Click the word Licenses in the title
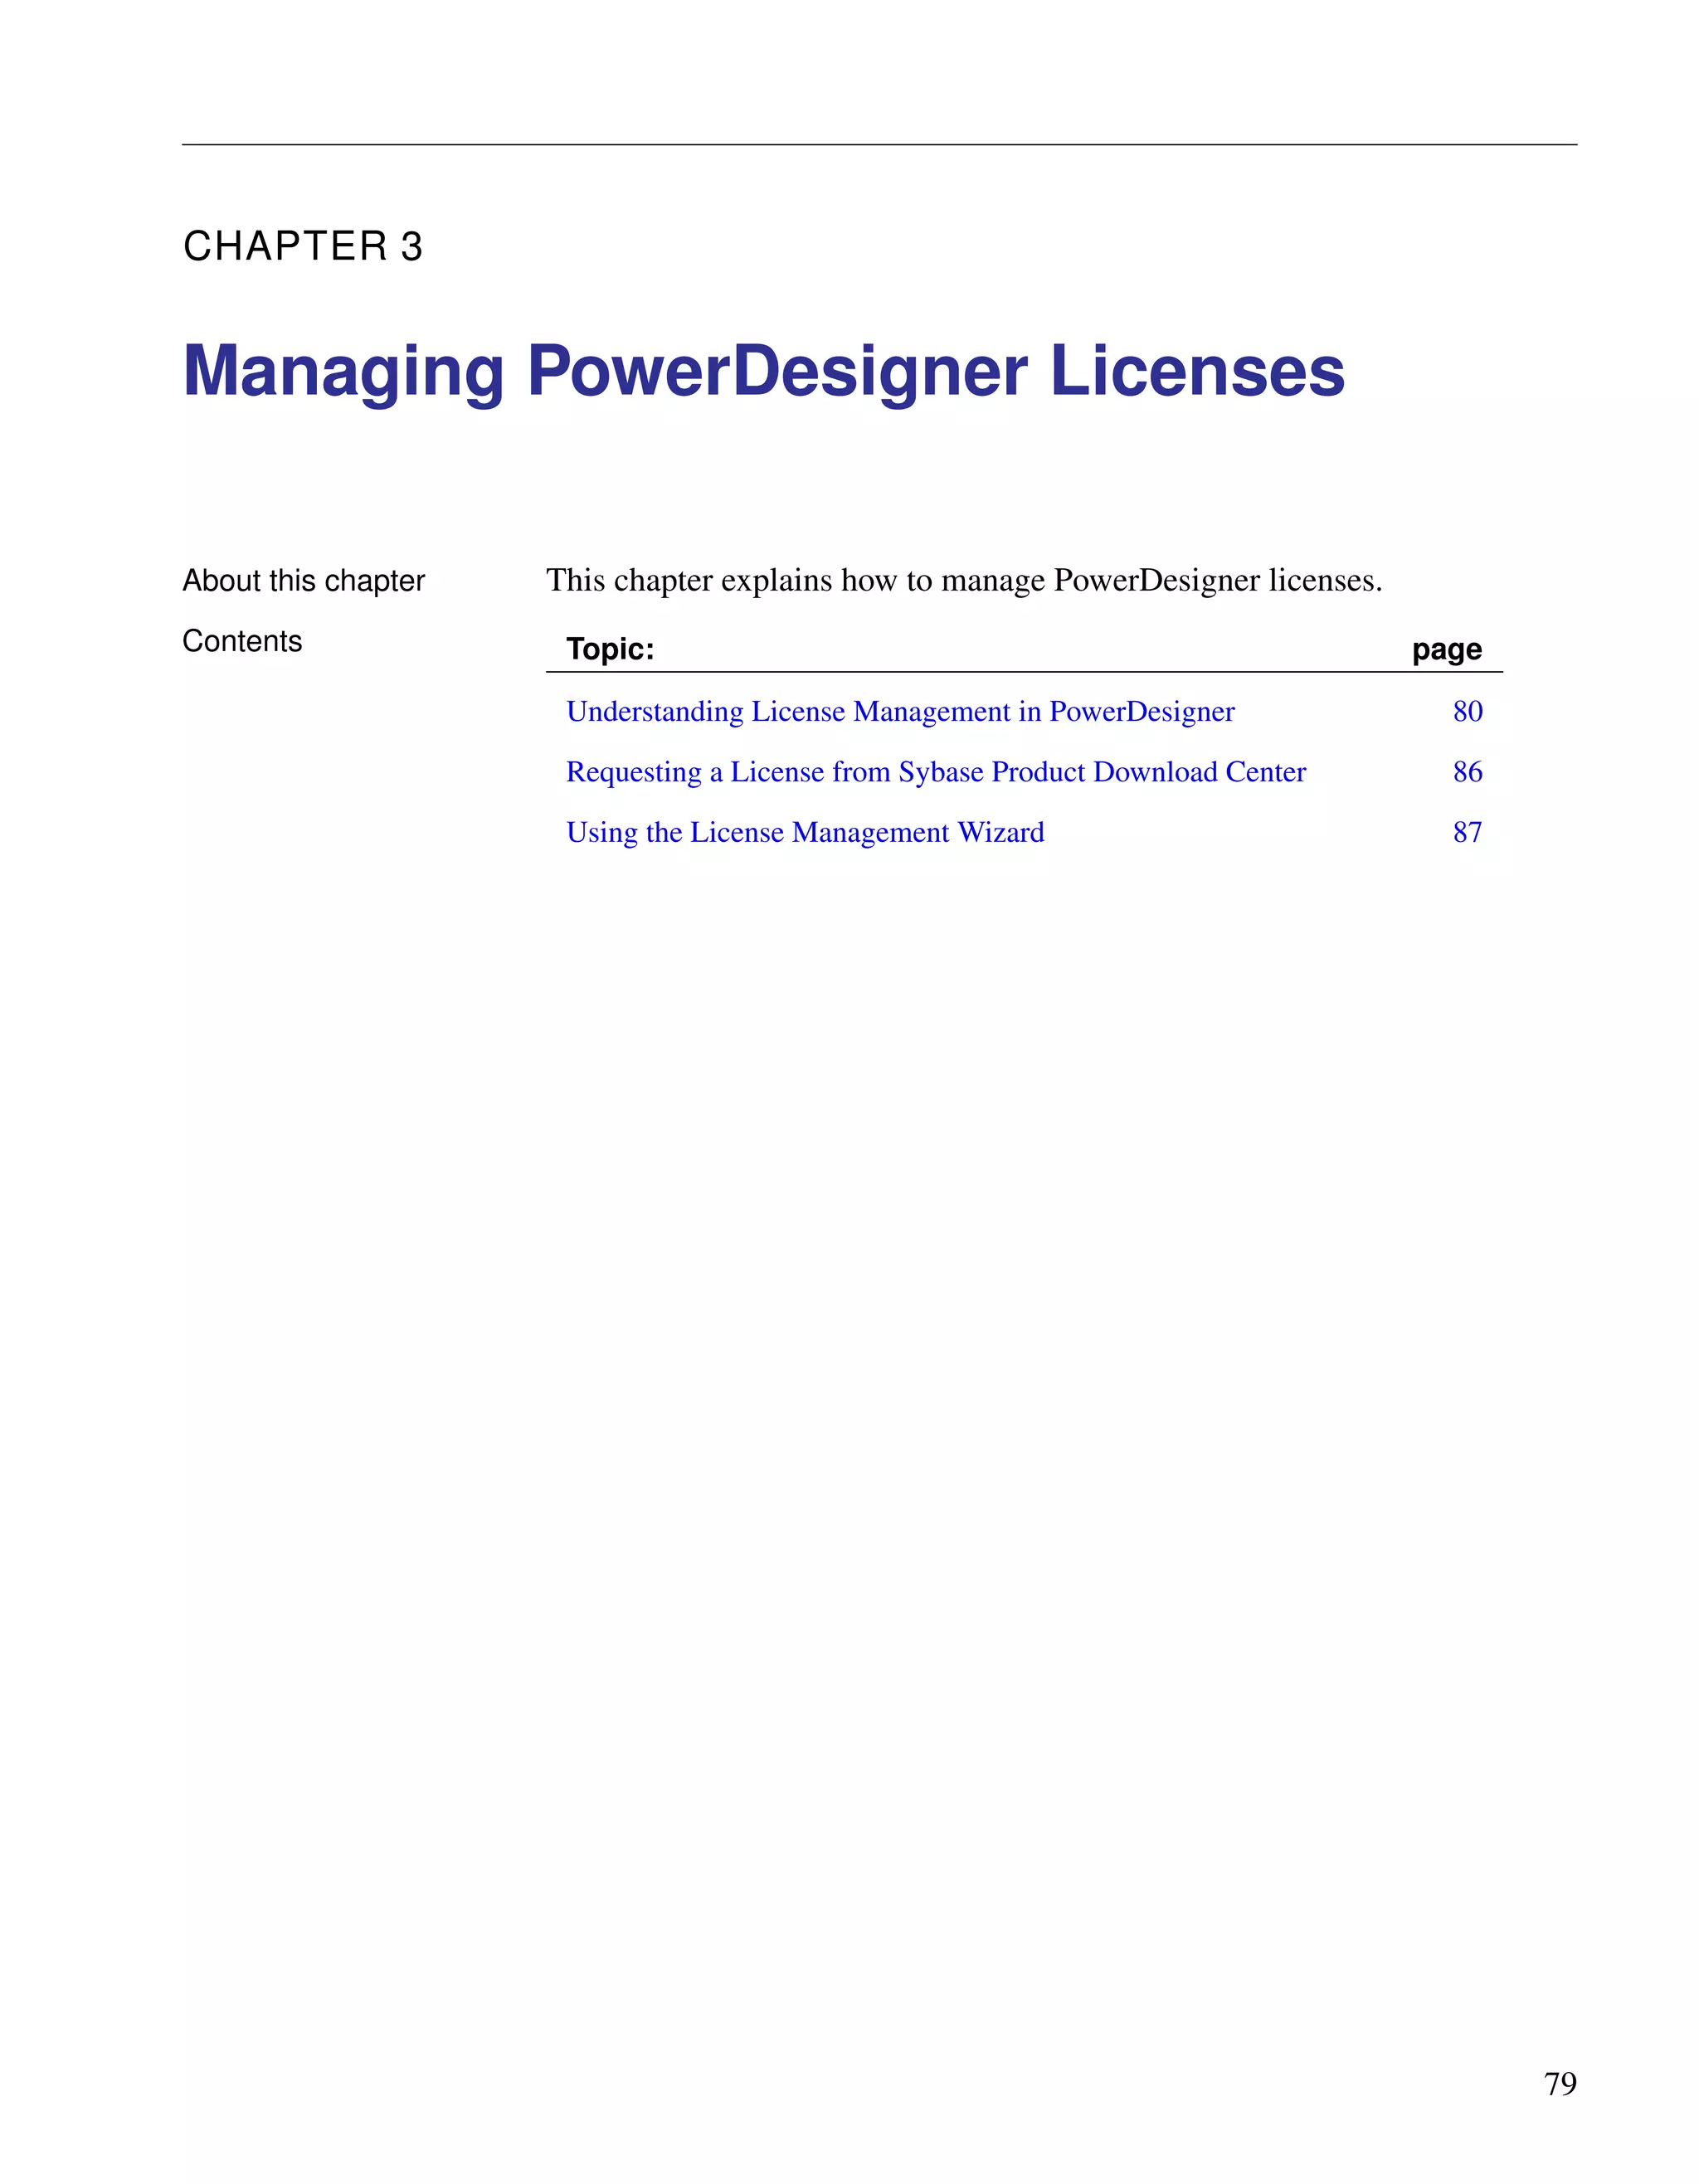Viewport: 1699px width, 2184px height. [1196, 372]
